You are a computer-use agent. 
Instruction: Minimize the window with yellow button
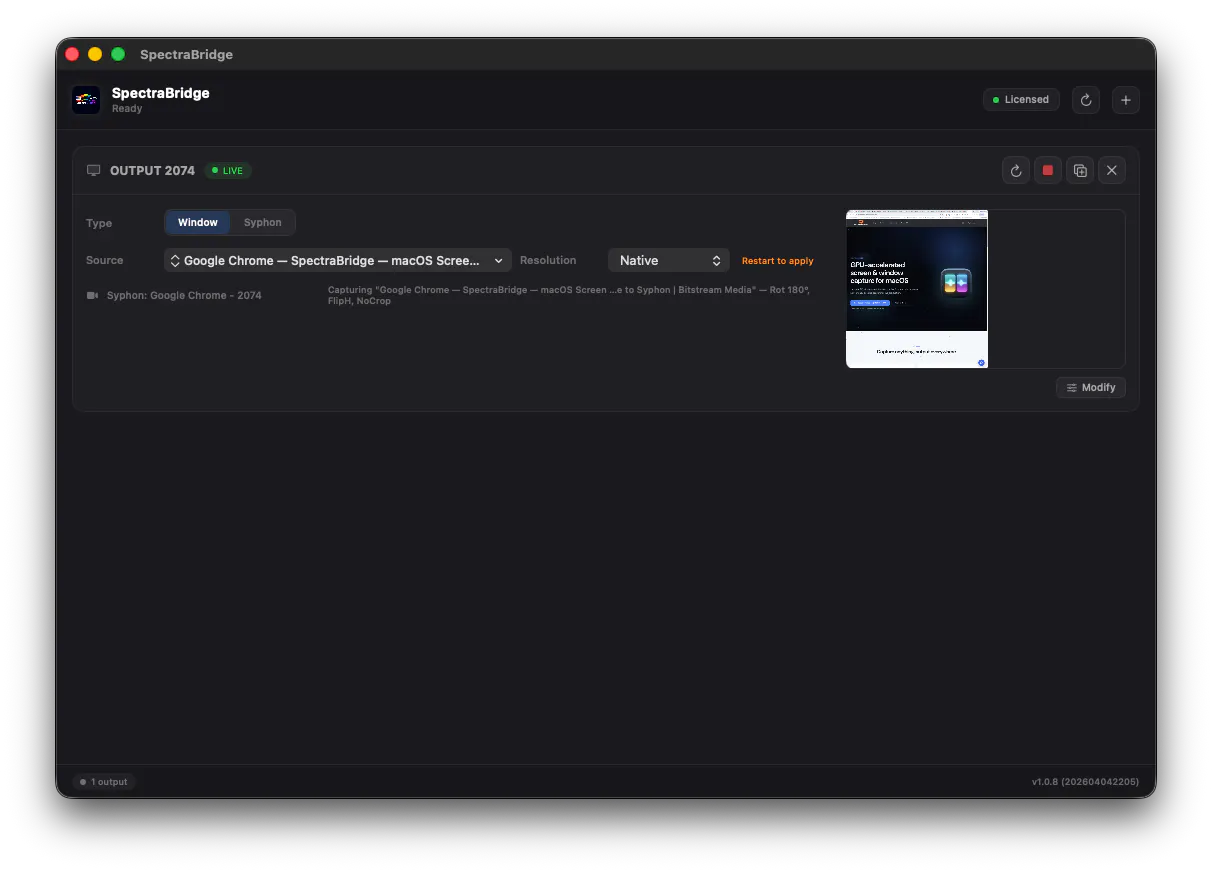(x=95, y=54)
